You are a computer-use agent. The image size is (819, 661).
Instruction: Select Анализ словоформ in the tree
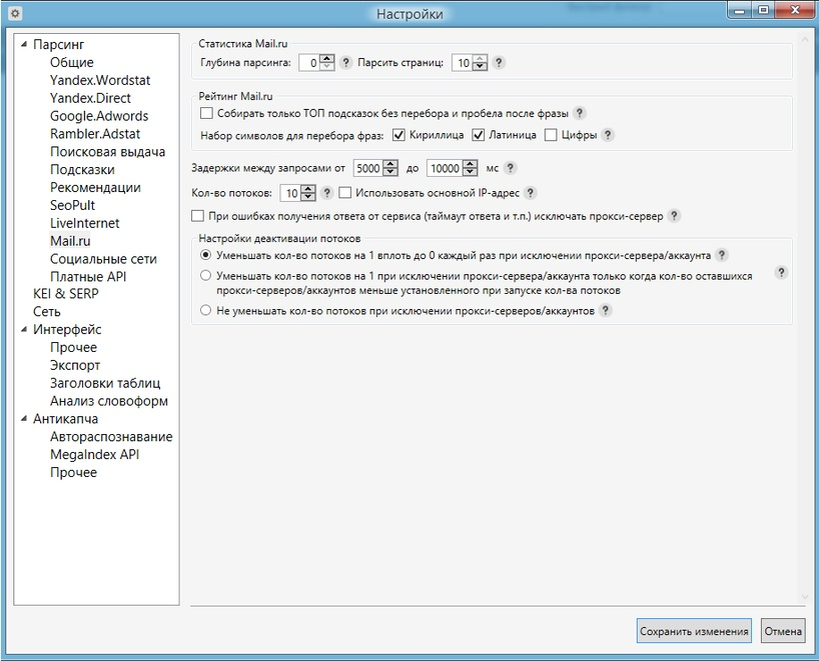coord(109,401)
